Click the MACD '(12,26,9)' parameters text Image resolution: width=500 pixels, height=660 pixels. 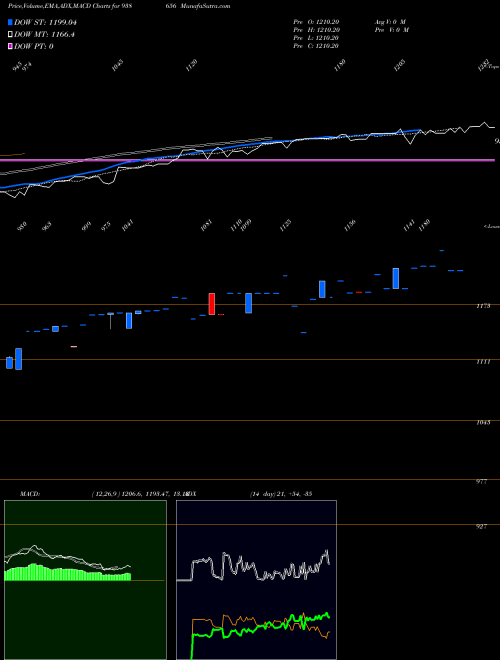[x=106, y=494]
